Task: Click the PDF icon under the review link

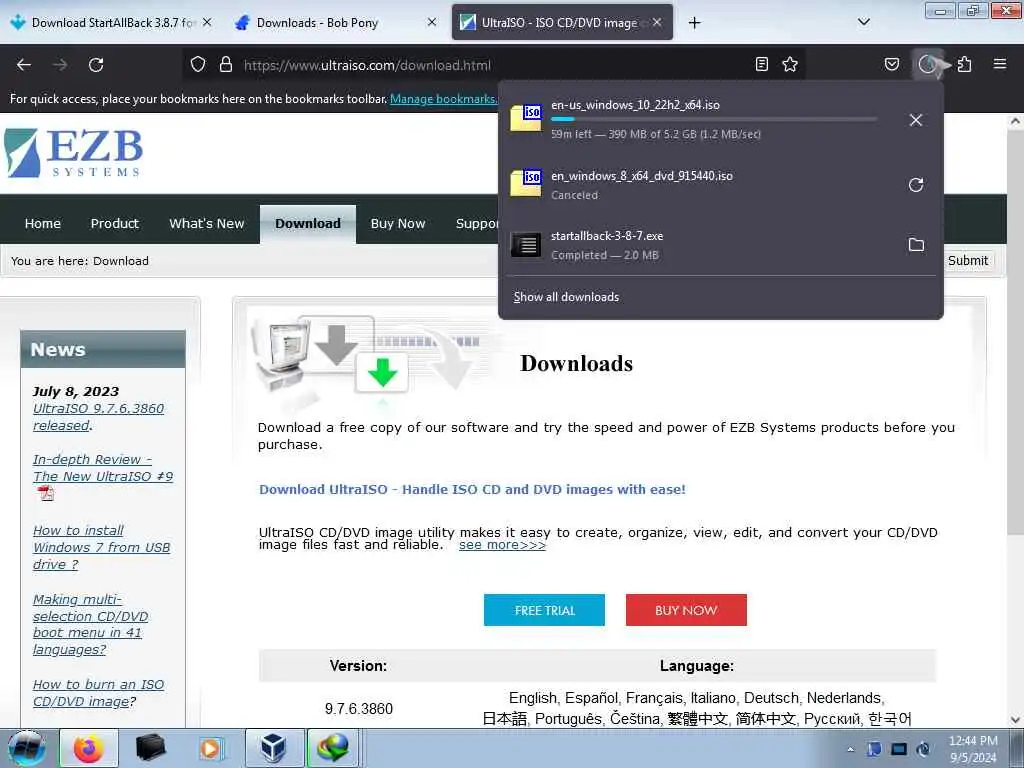Action: pyautogui.click(x=46, y=494)
